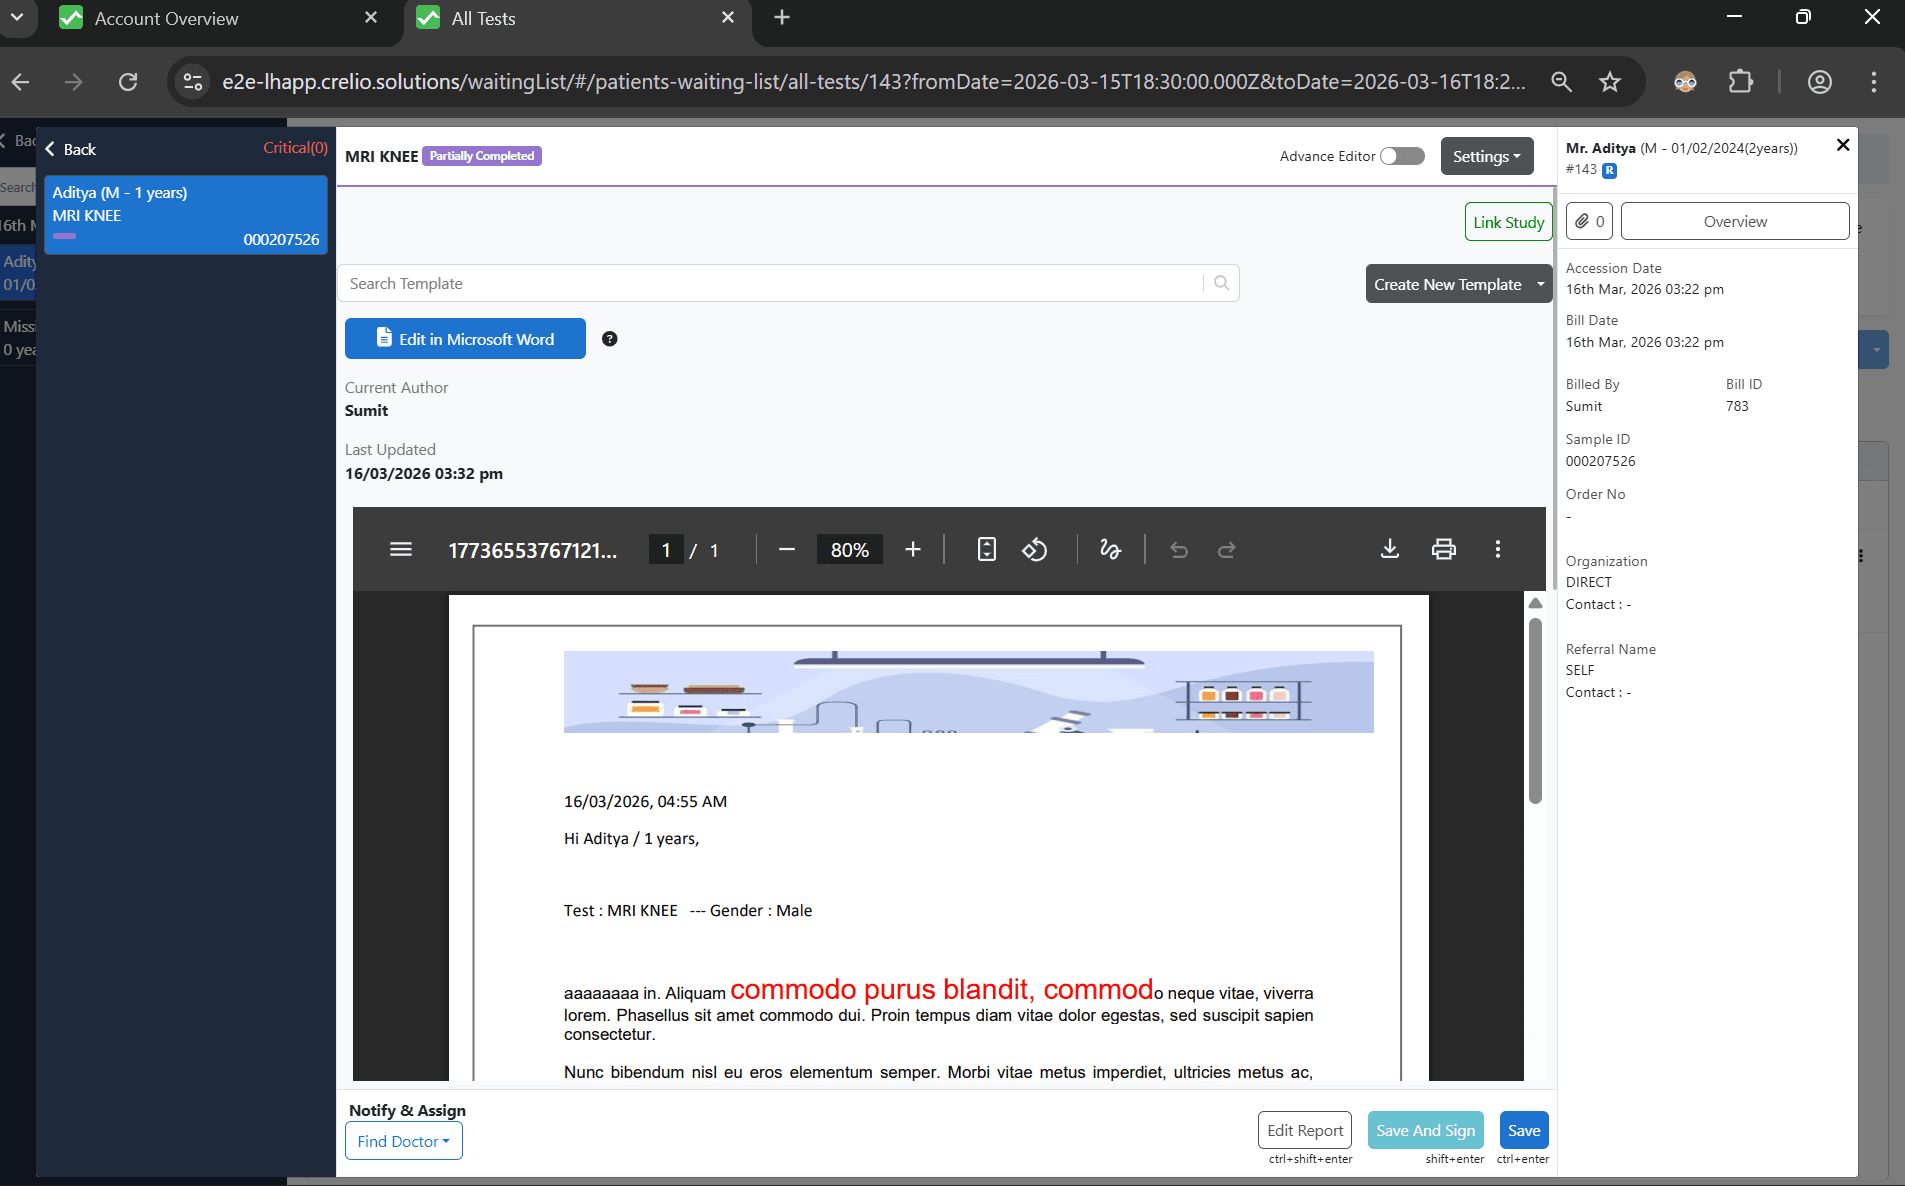
Task: View site information icon in address bar
Action: pyautogui.click(x=193, y=82)
